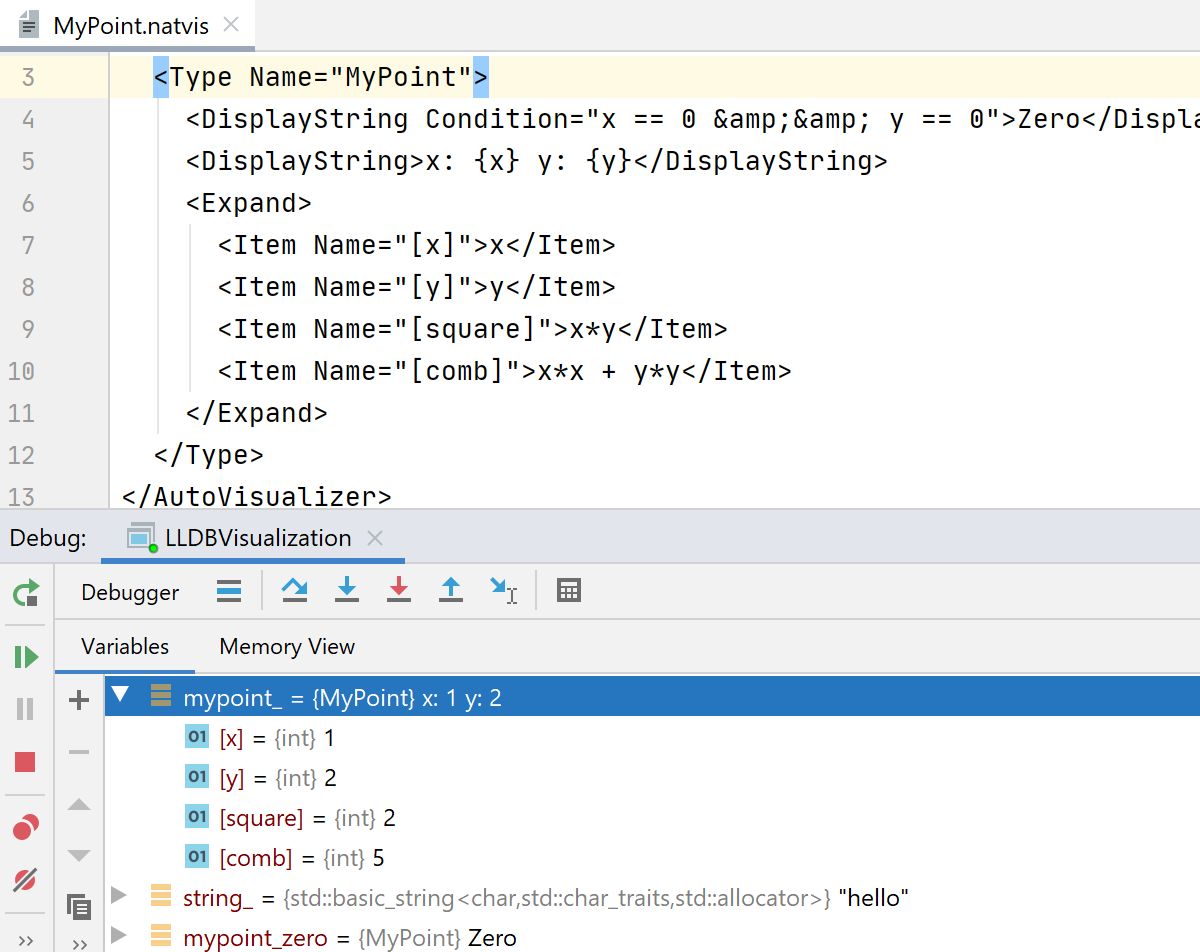The width and height of the screenshot is (1200, 952).
Task: Rerun the LLDBVisualization debug session
Action: pyautogui.click(x=26, y=593)
